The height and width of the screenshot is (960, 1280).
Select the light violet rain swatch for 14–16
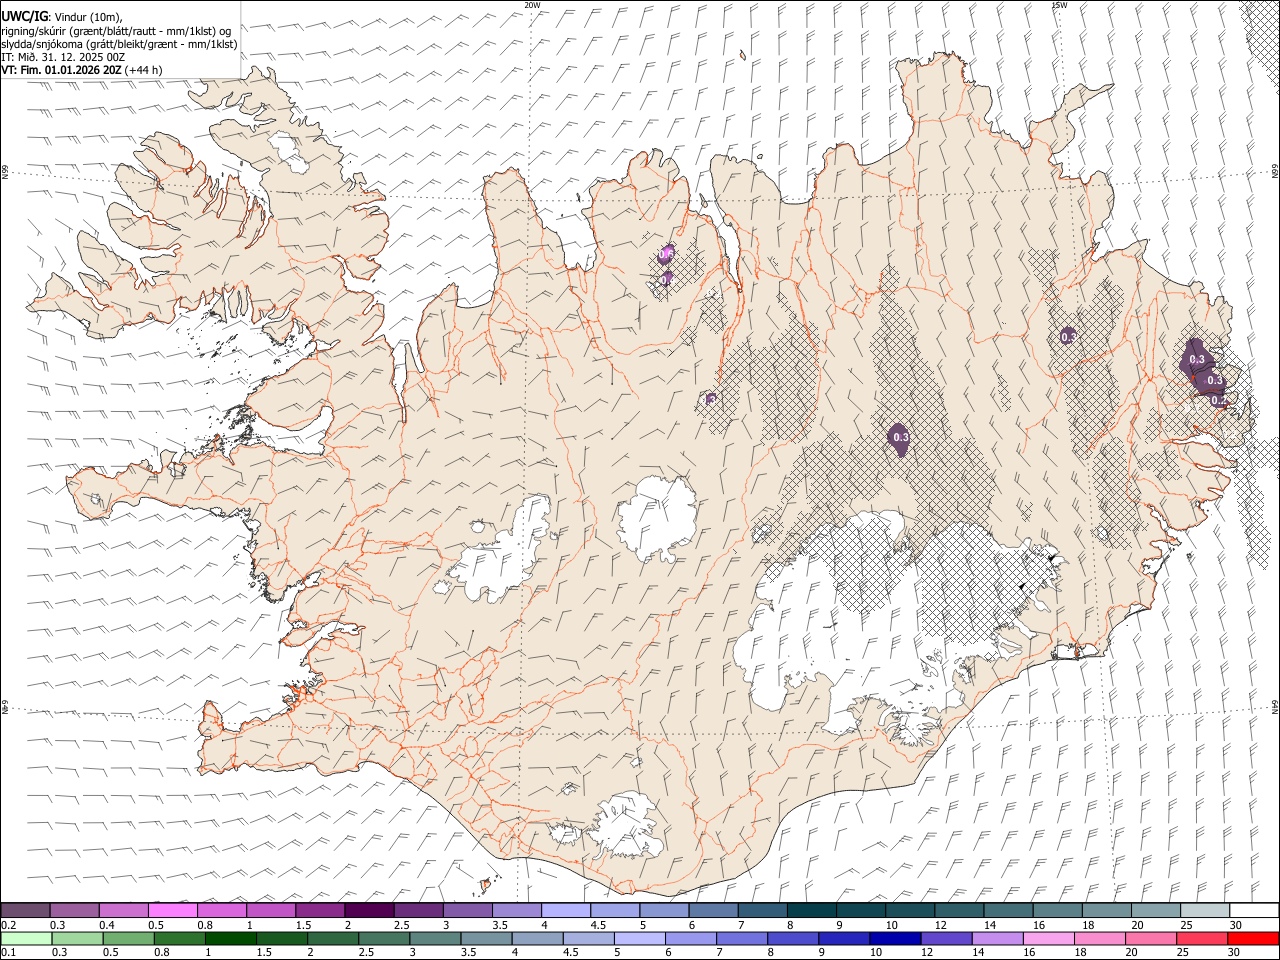(x=996, y=938)
